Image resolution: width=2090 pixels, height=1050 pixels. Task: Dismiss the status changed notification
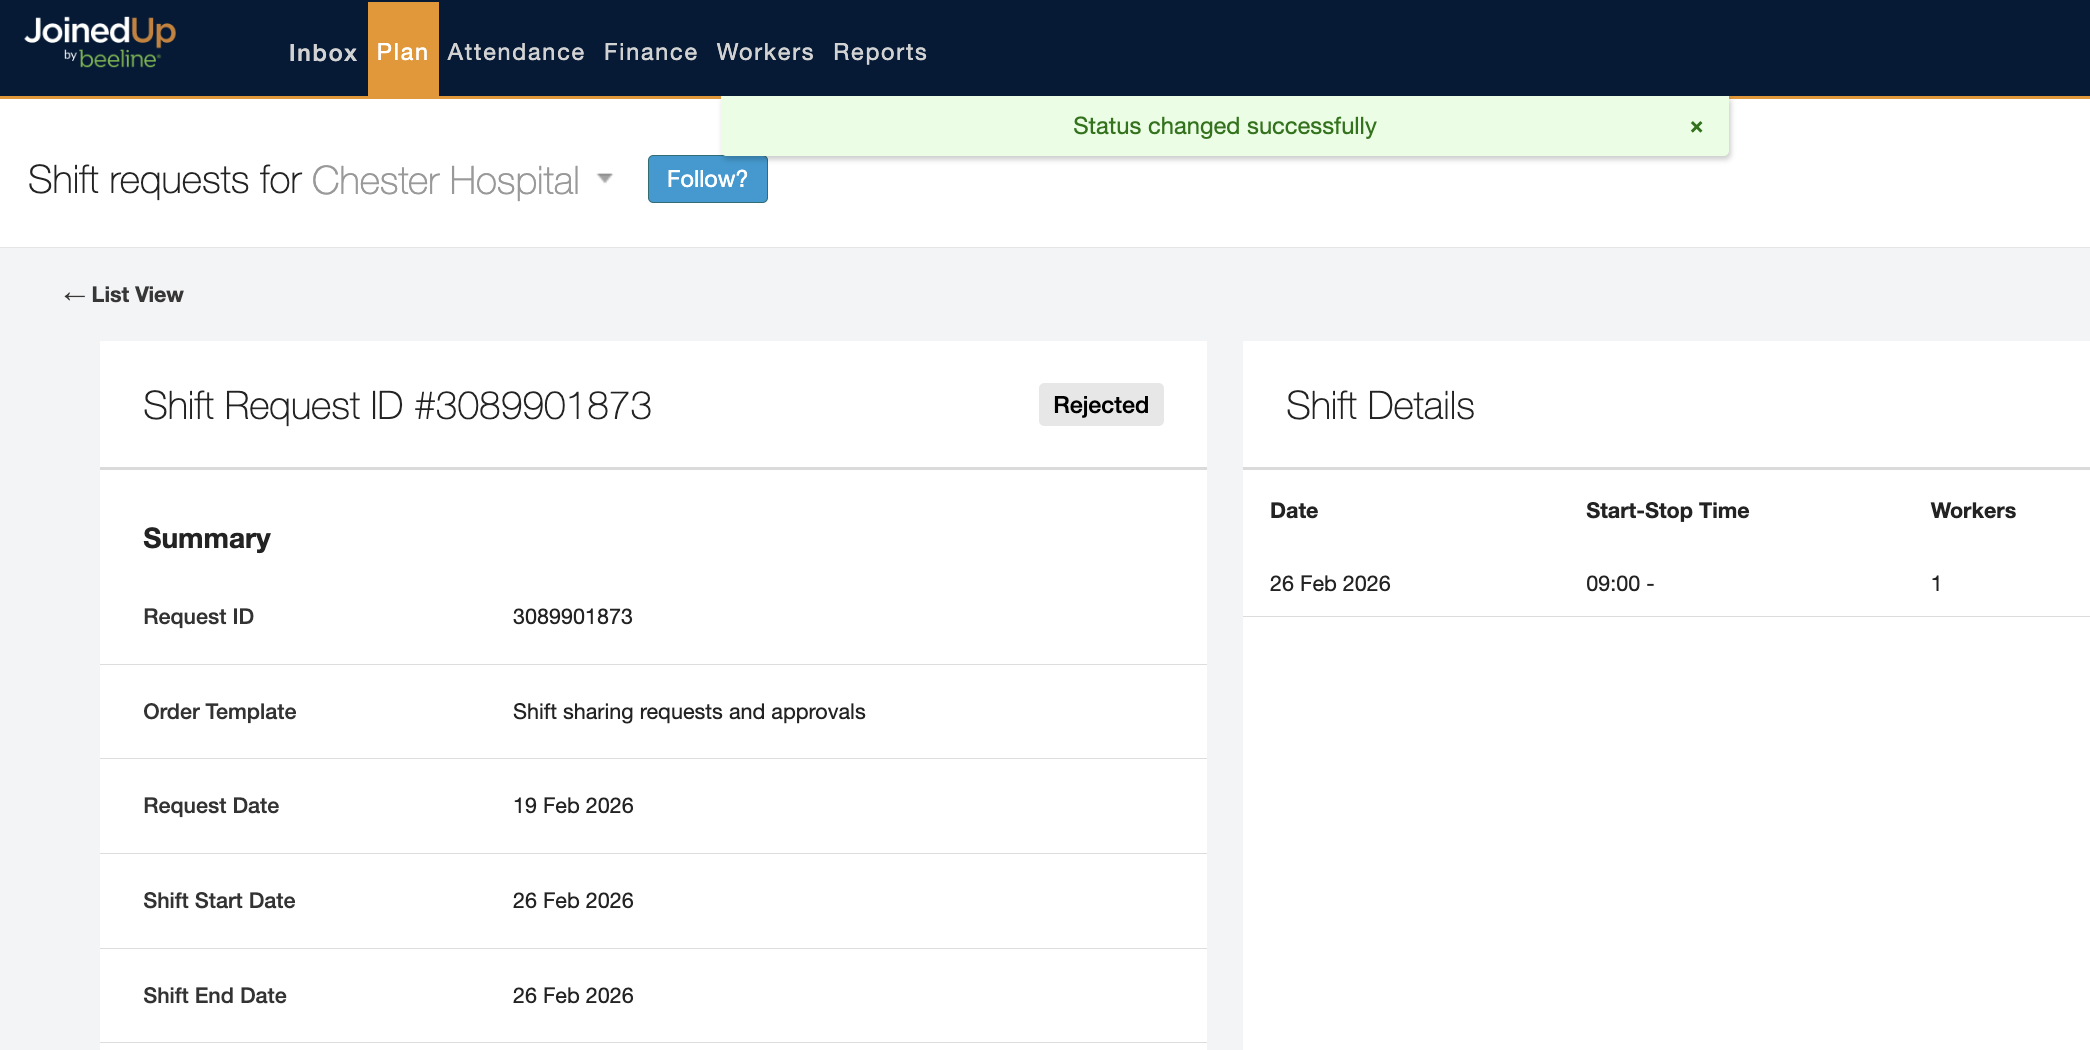(1695, 126)
